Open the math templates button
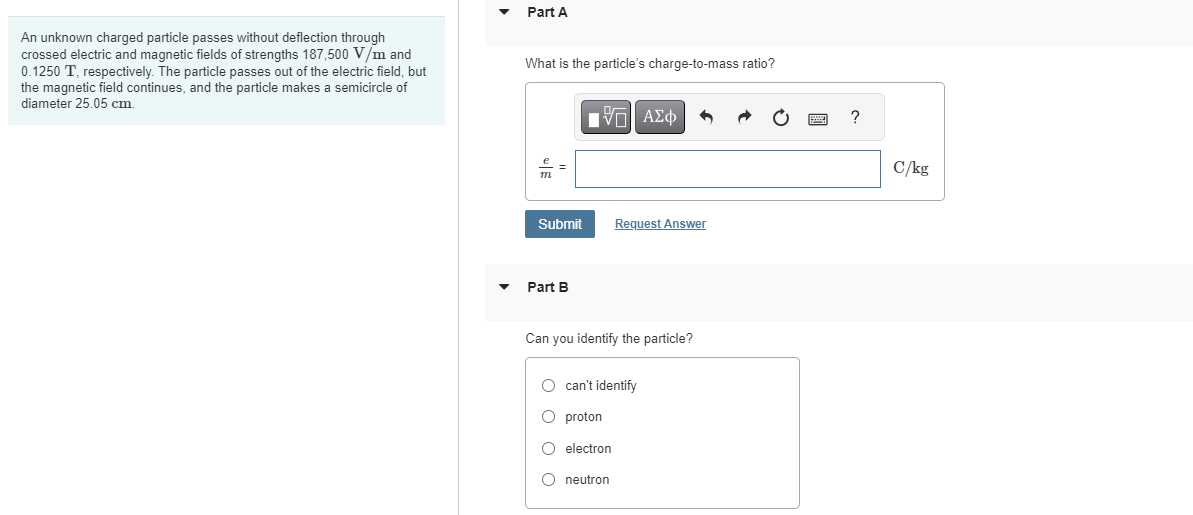1193x515 pixels. [x=608, y=118]
